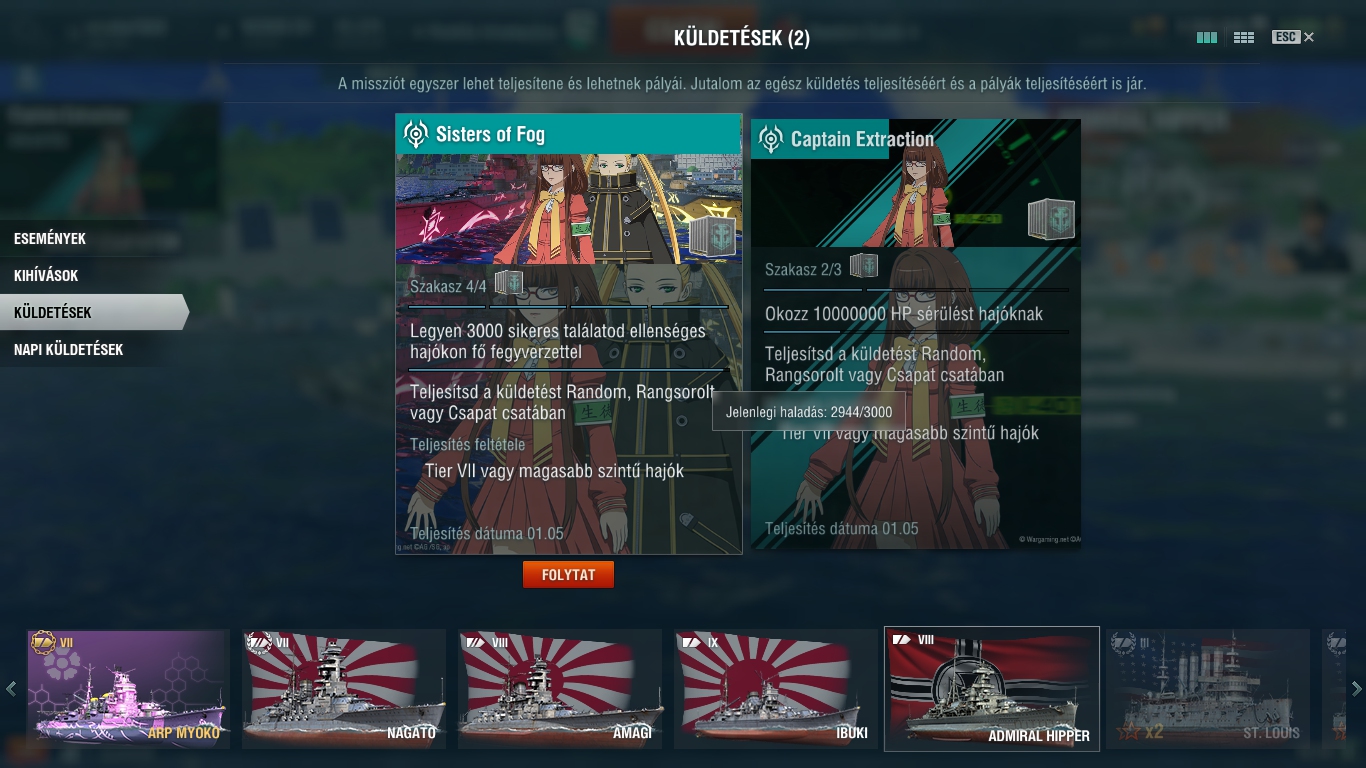Click the Sisters of Fog stage progress bar
1366x768 pixels.
pyautogui.click(x=568, y=307)
